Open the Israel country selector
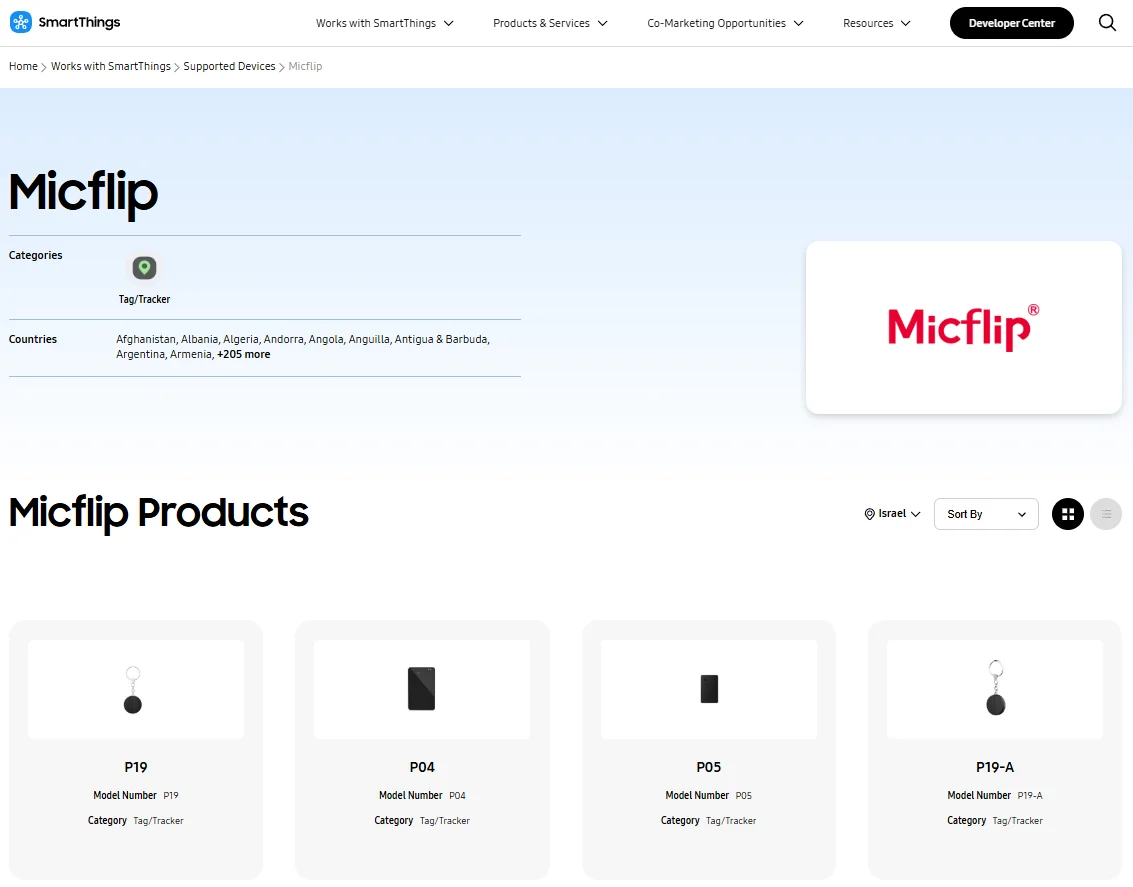The width and height of the screenshot is (1133, 887). [x=892, y=514]
